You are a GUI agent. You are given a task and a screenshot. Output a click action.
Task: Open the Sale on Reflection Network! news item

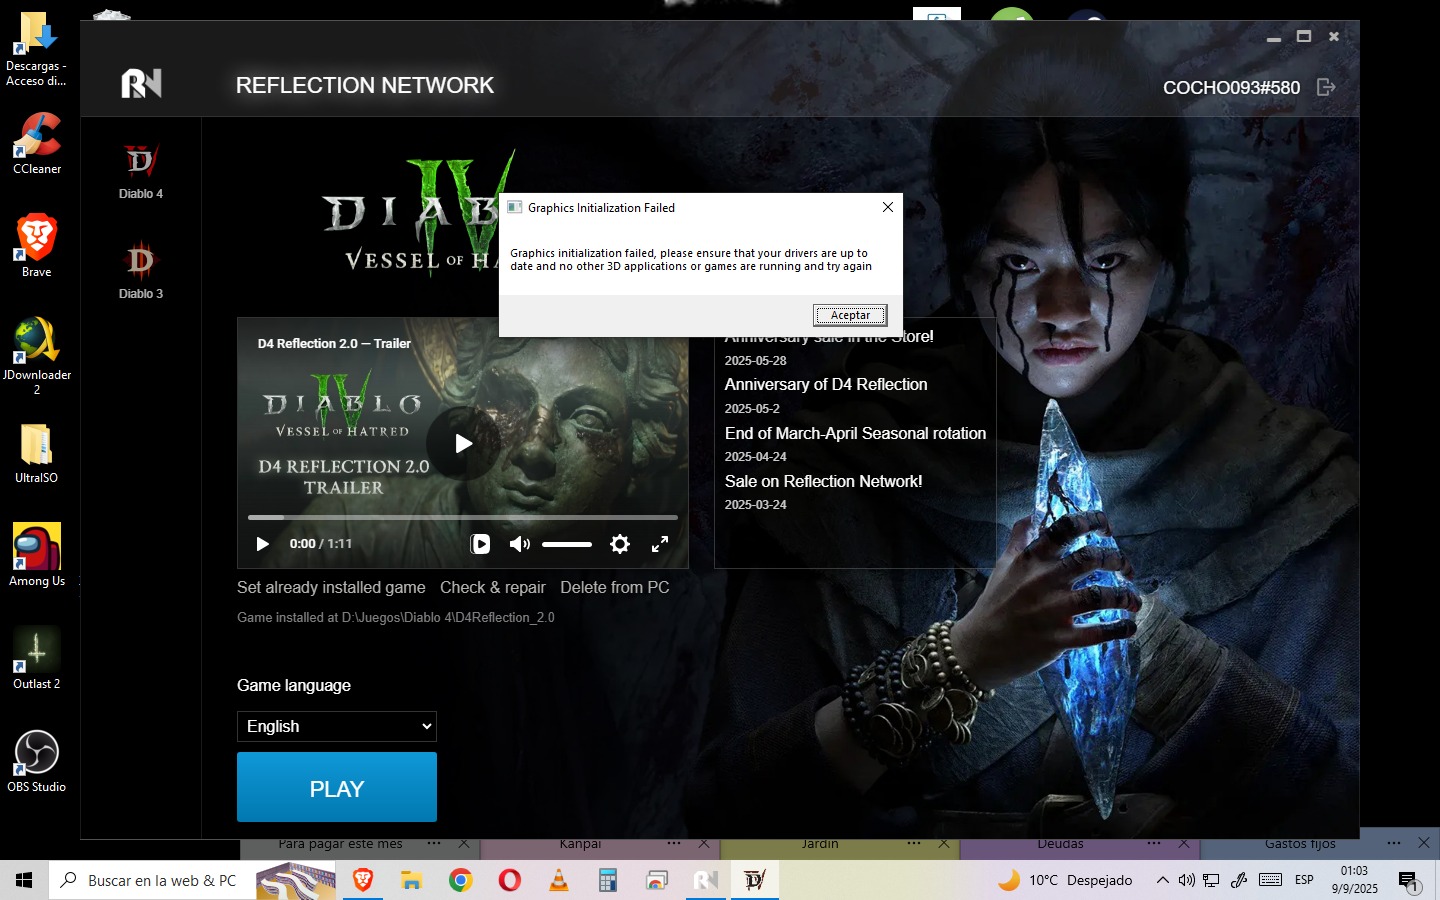(823, 481)
